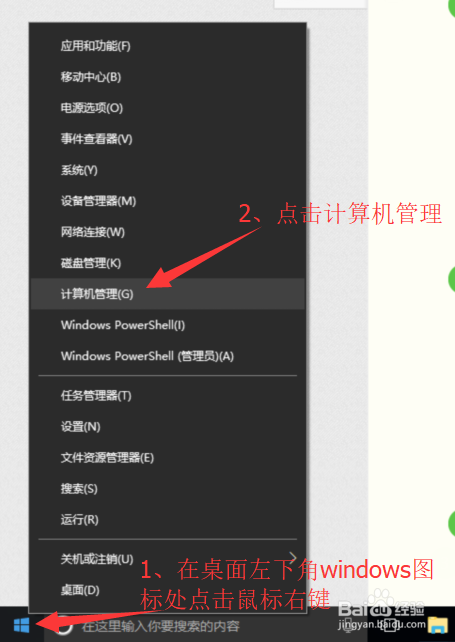
Task: Select 设置(N) menu item
Action: [168, 427]
